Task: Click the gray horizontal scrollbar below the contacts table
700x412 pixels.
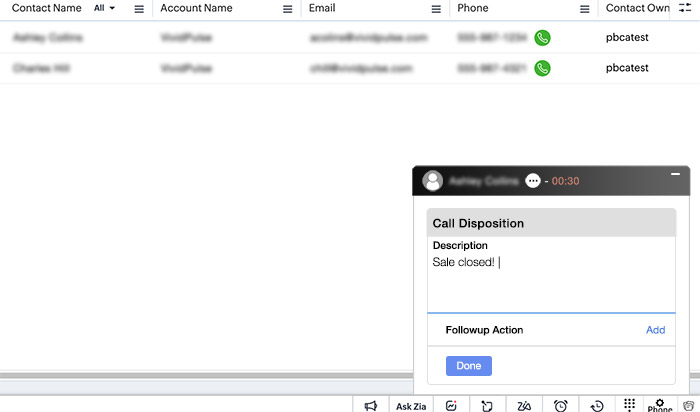Action: tap(206, 375)
